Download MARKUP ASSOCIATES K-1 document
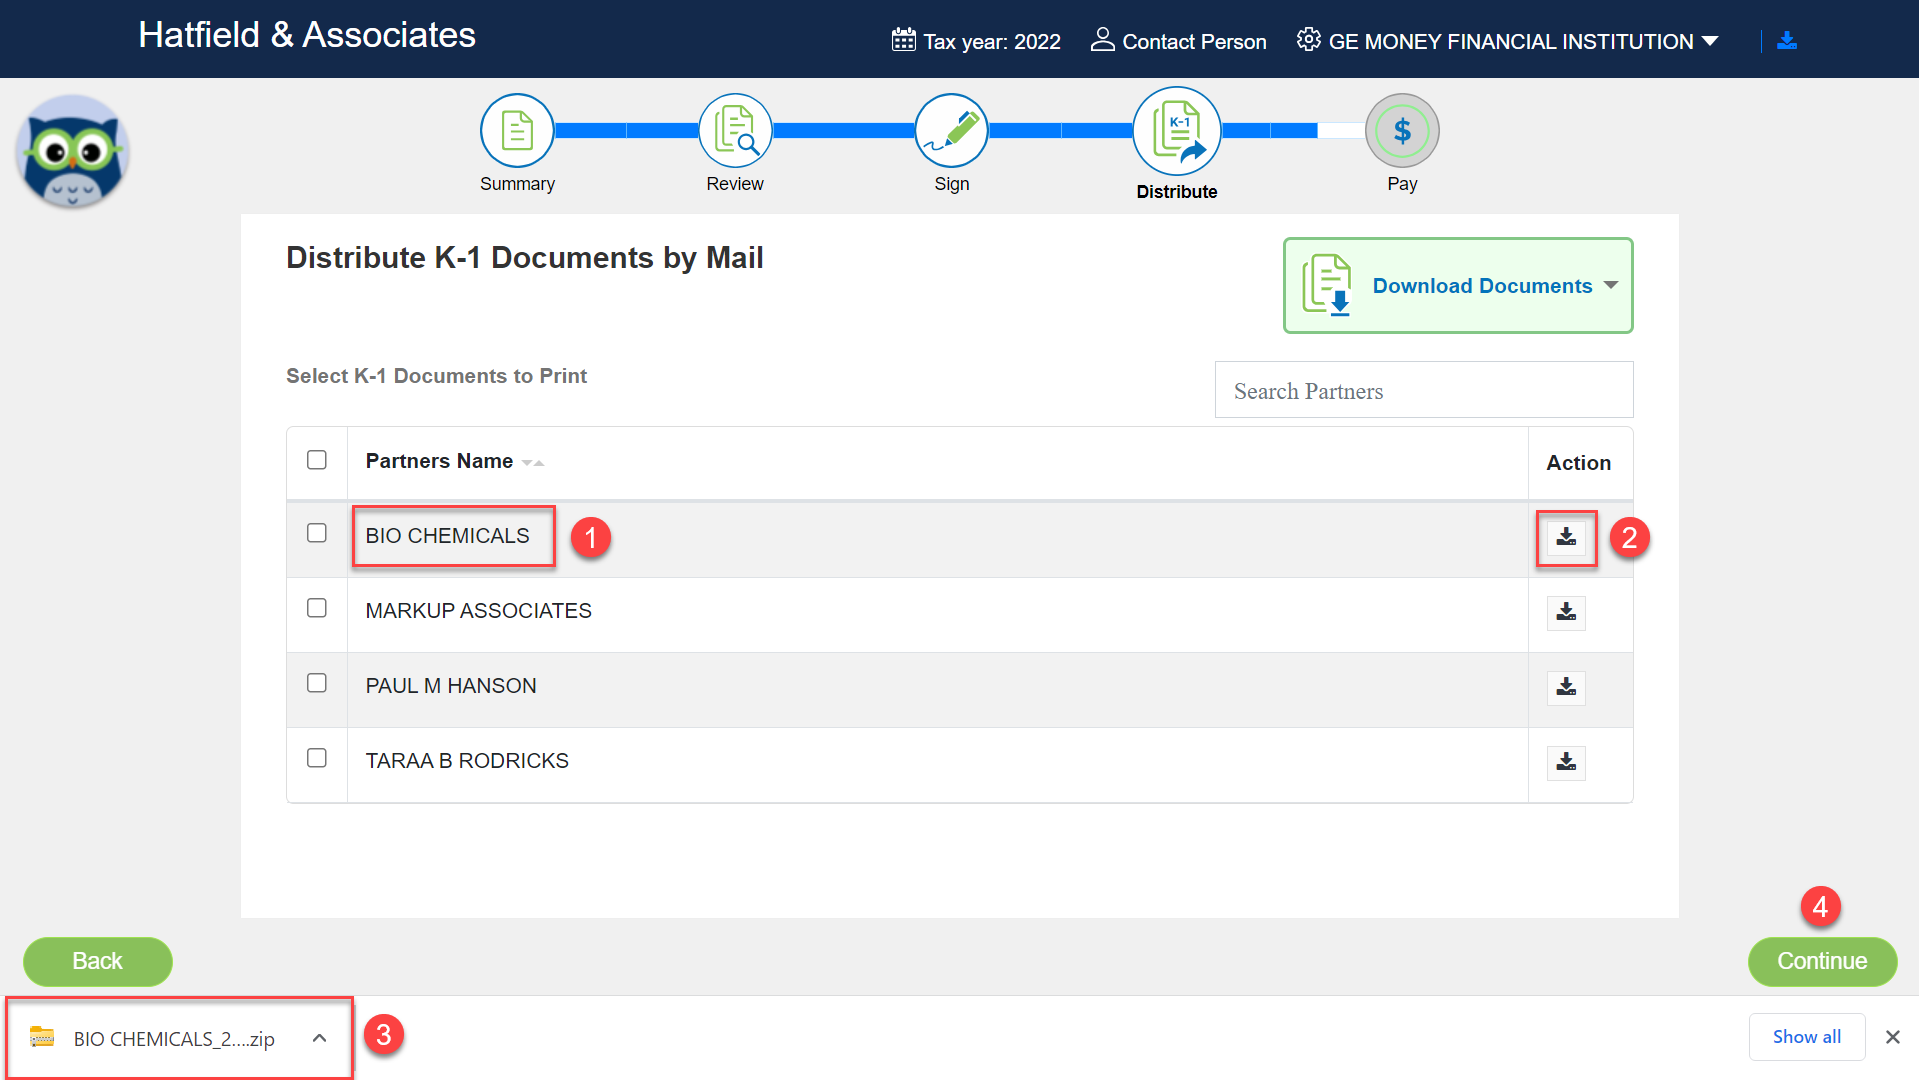 click(1566, 612)
